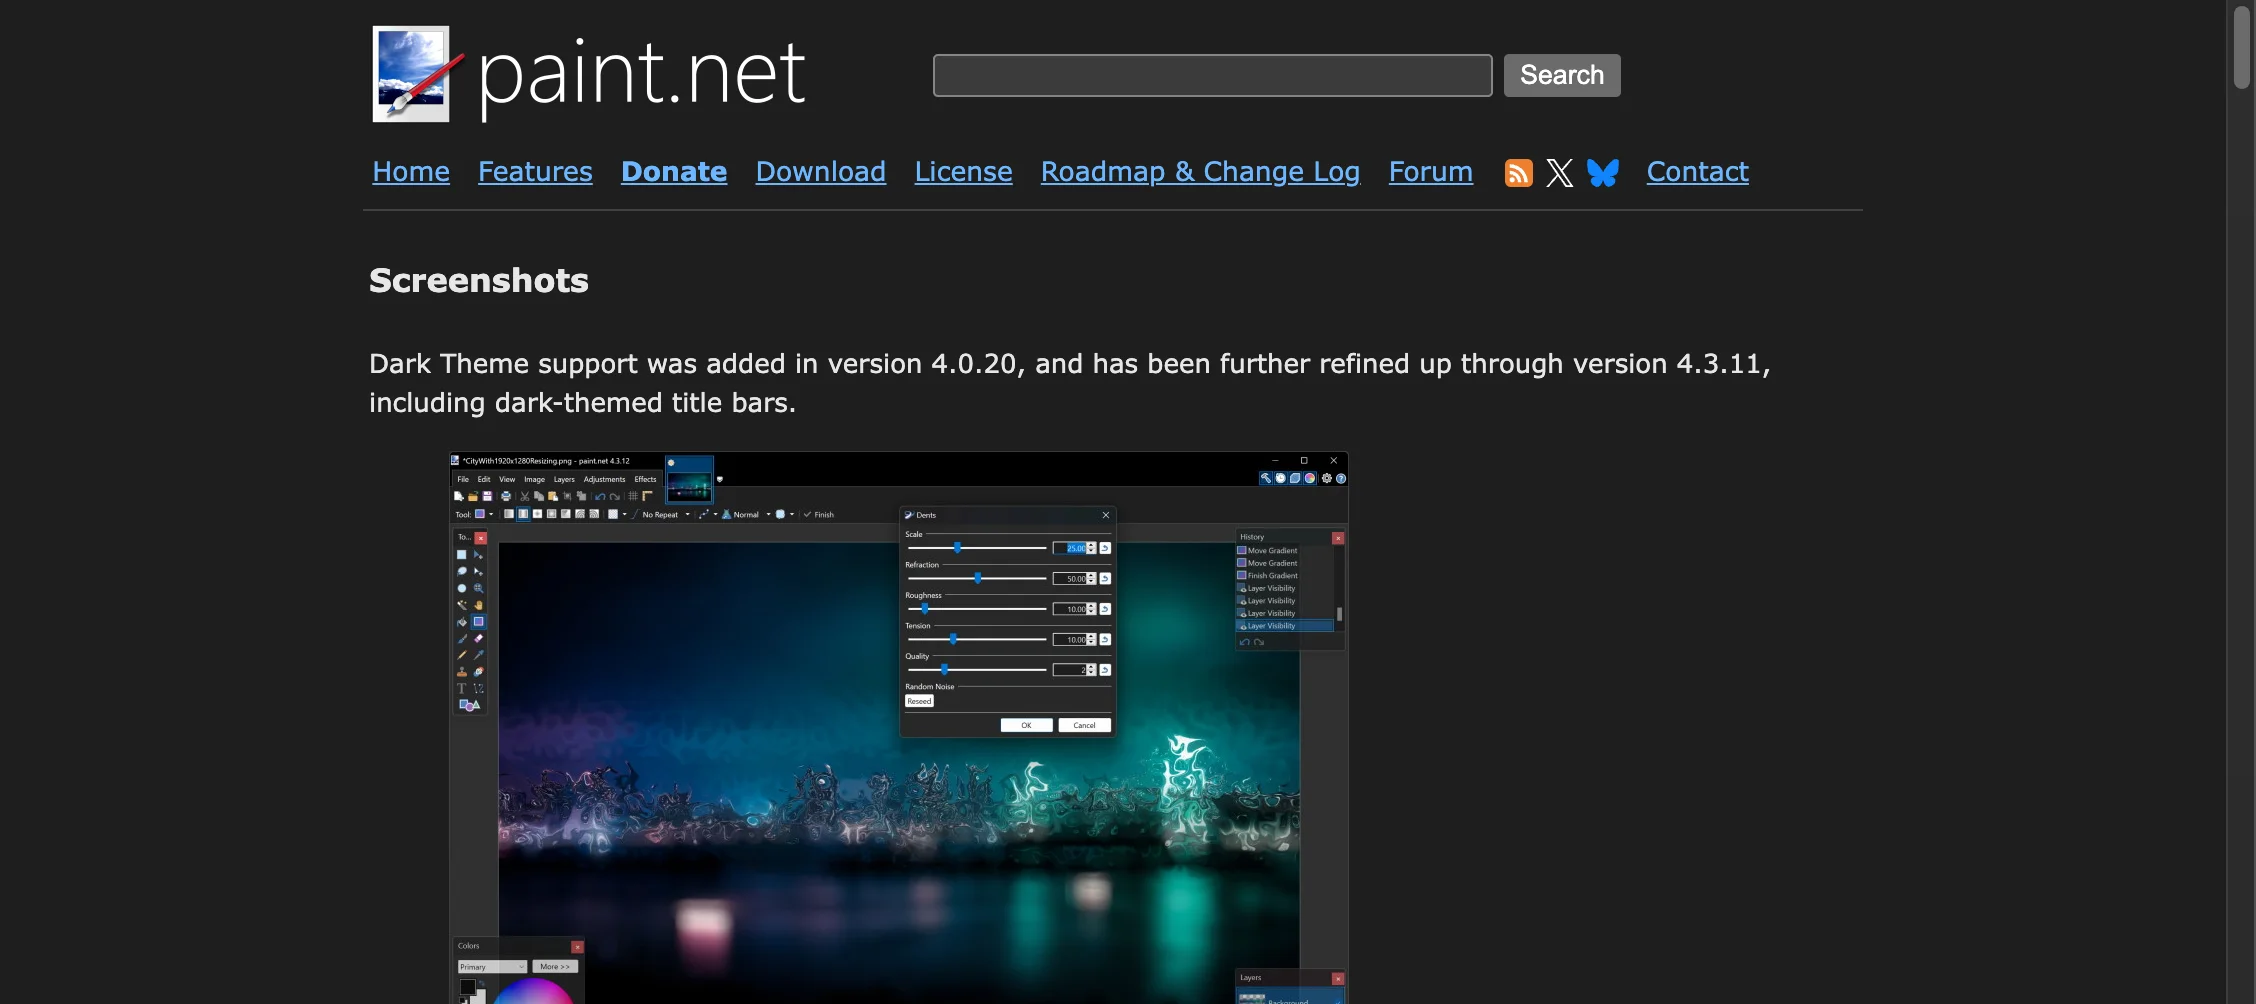Viewport: 2256px width, 1004px height.
Task: Select the Magic Wand tool in the Tools window
Action: [462, 605]
